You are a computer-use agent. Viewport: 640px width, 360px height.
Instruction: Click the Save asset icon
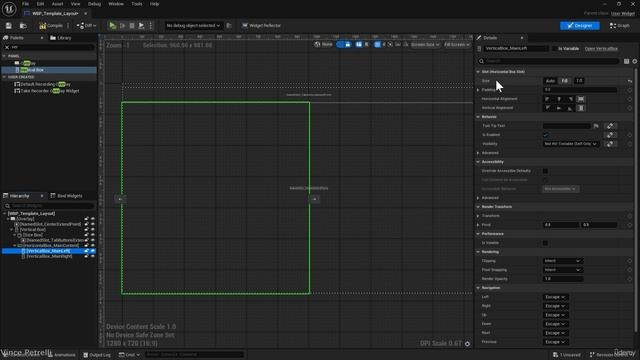(x=9, y=26)
